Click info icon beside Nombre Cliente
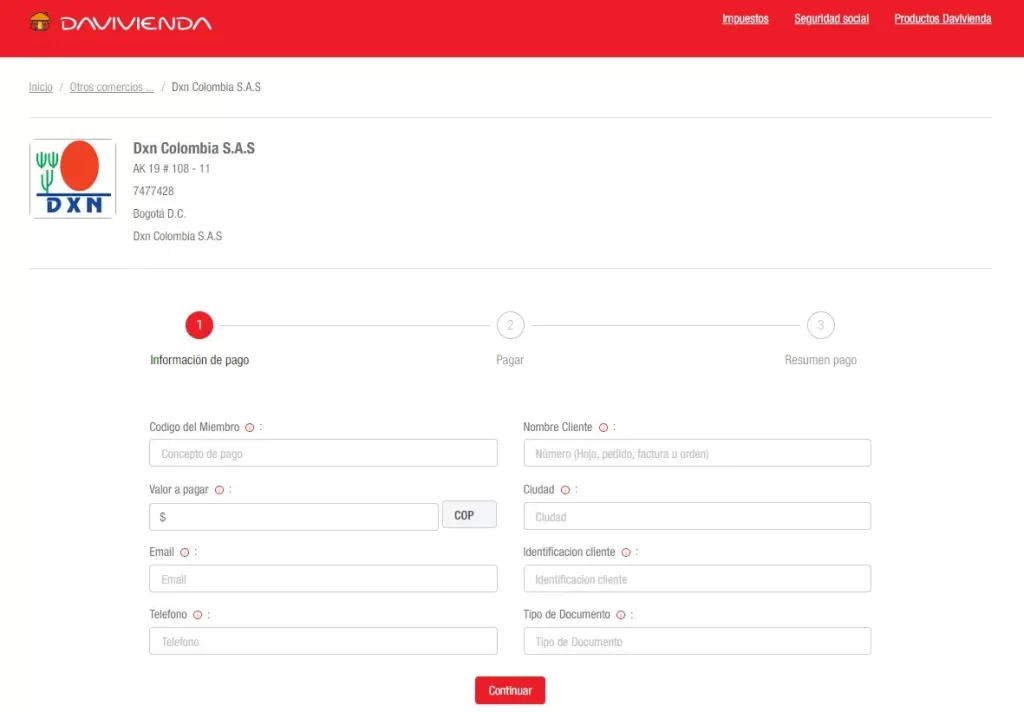1024x712 pixels. (603, 428)
